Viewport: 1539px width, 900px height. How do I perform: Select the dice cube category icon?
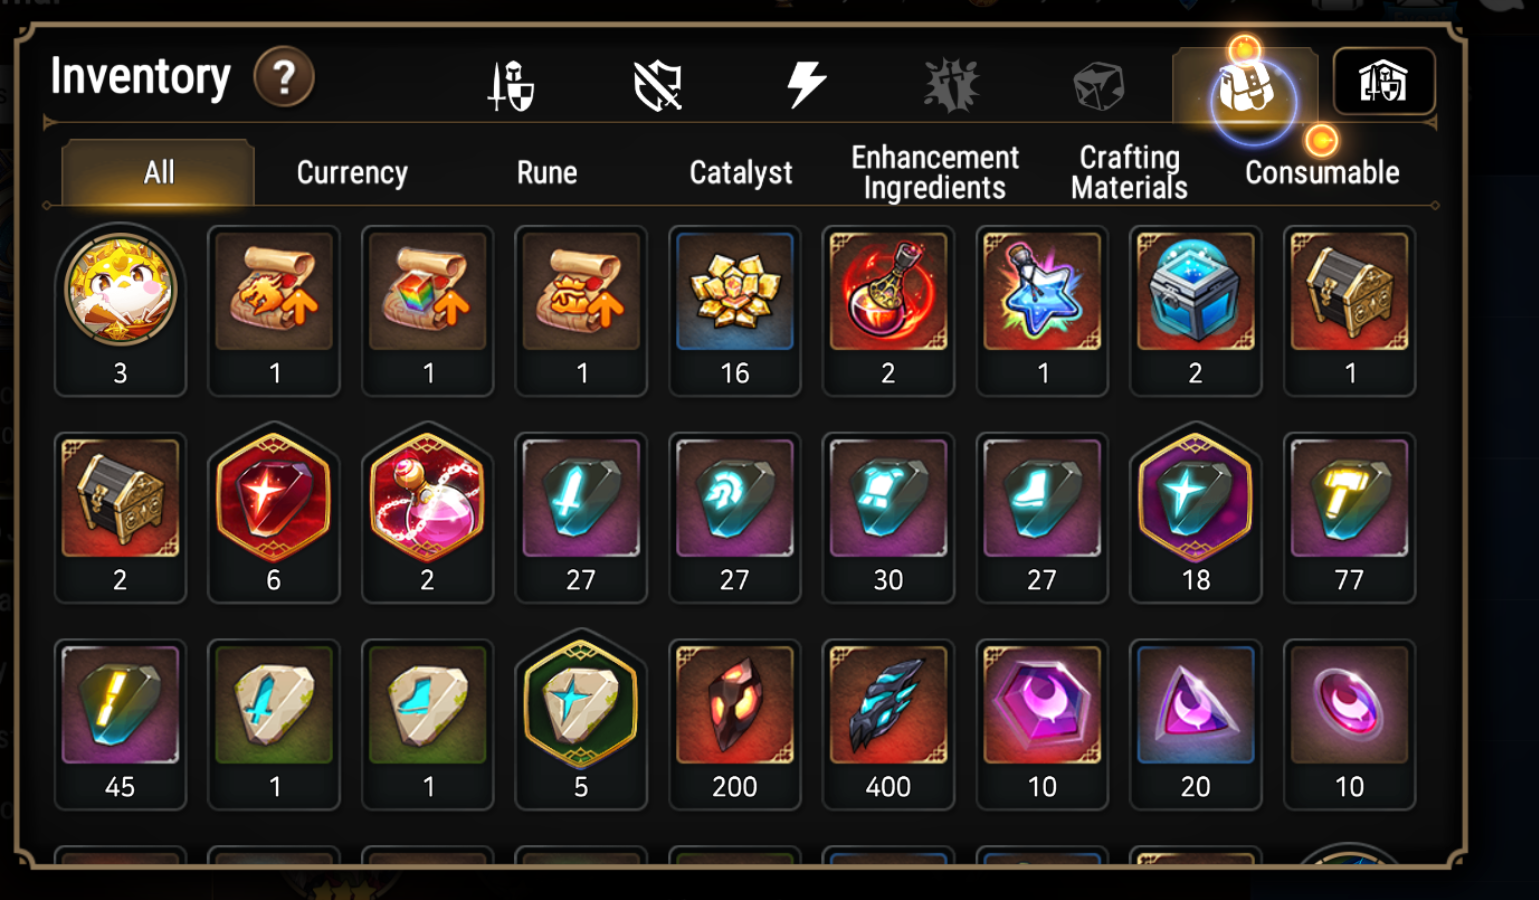1099,86
